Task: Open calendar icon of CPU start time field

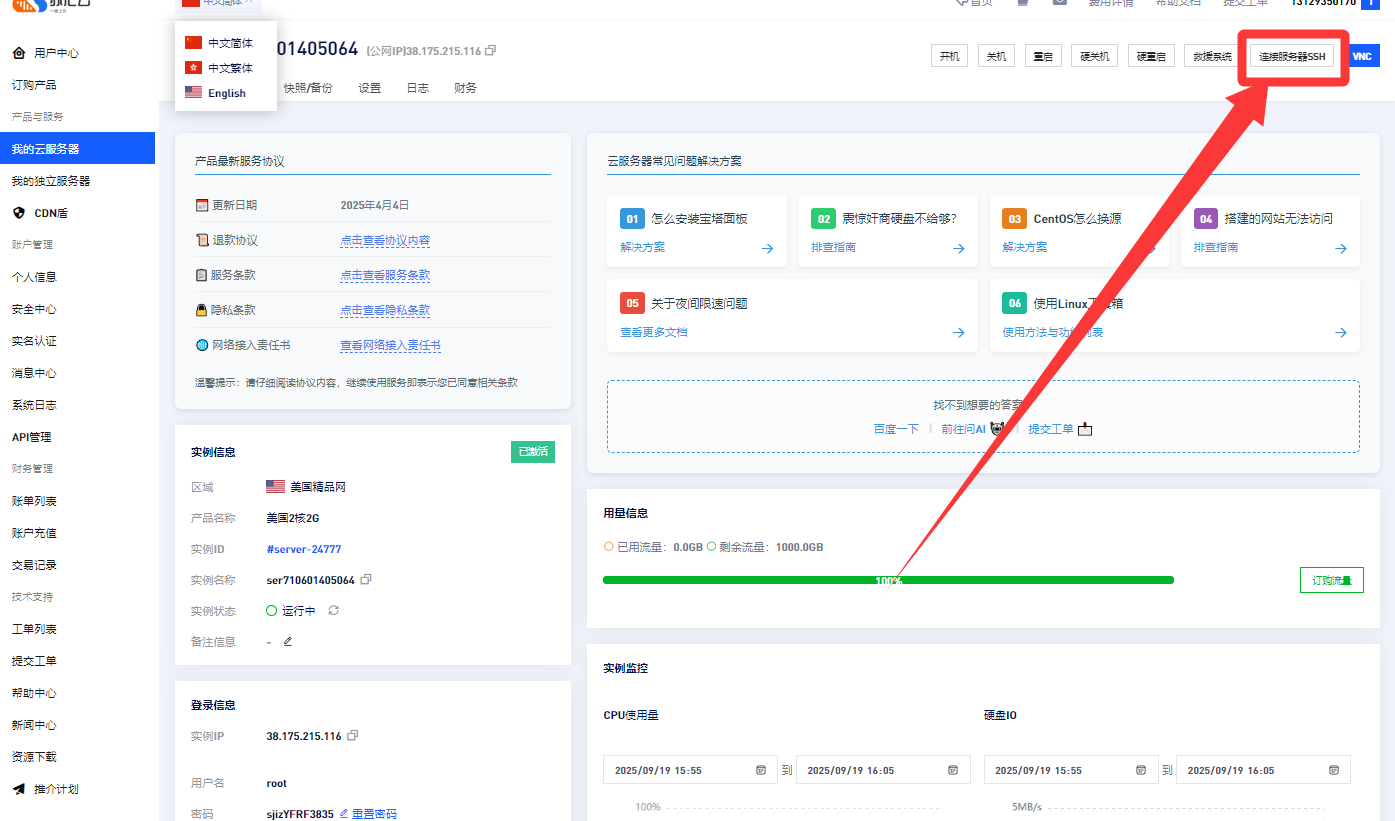Action: click(x=761, y=770)
